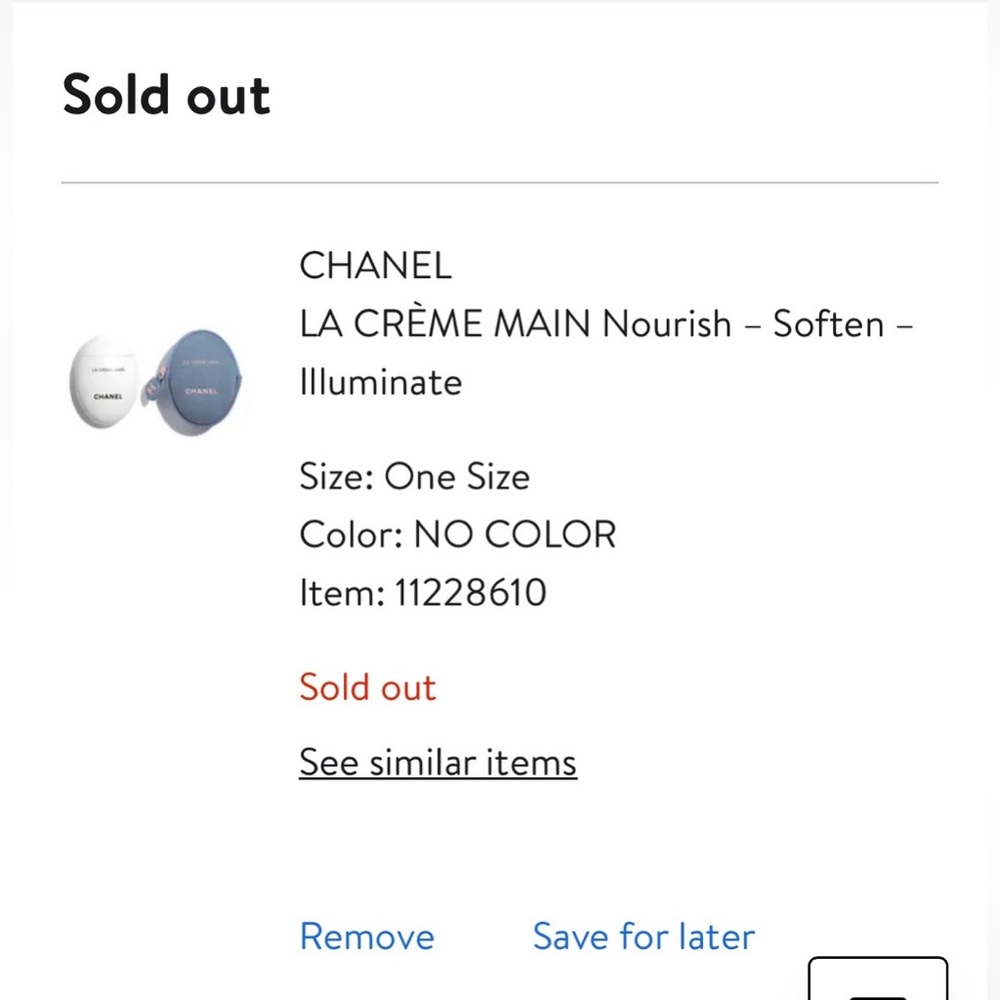
Task: Click the word 'Illuminate' in the title
Action: 380,382
